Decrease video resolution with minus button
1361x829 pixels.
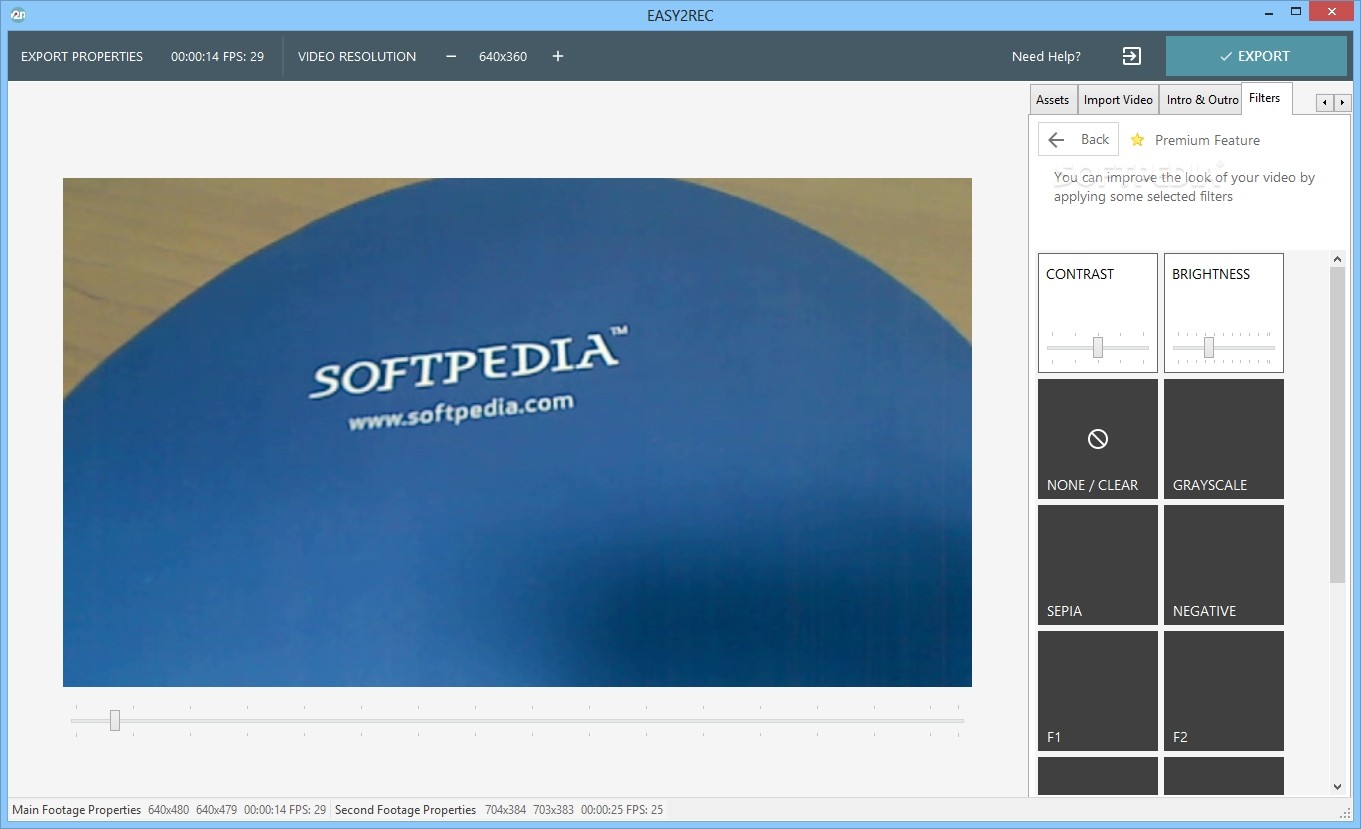tap(451, 56)
